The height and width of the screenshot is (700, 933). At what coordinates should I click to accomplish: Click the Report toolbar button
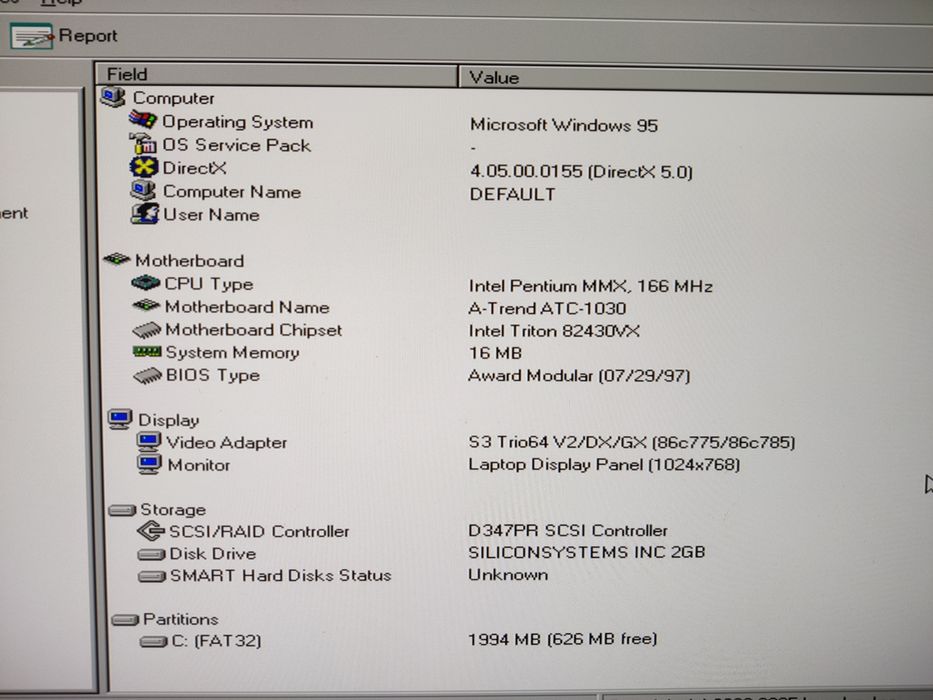(64, 36)
